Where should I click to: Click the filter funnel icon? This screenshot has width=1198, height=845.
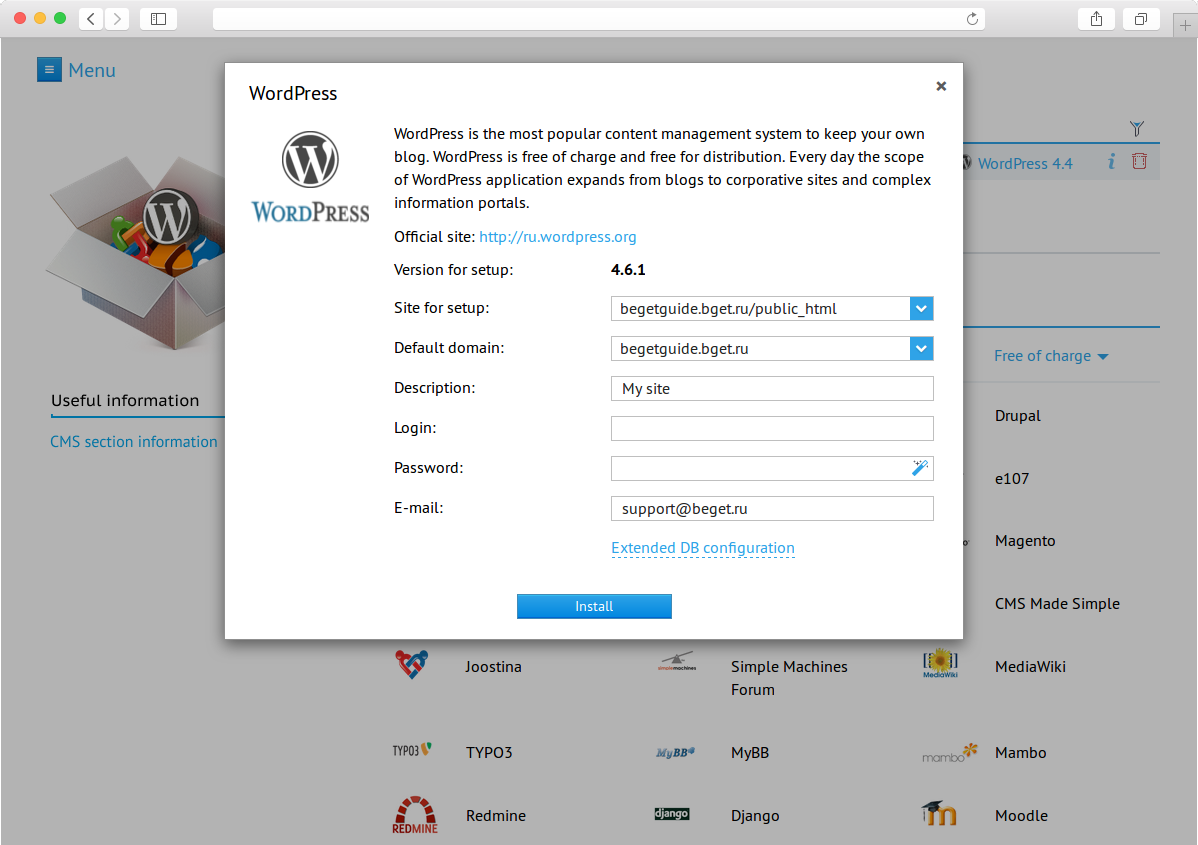coord(1137,128)
